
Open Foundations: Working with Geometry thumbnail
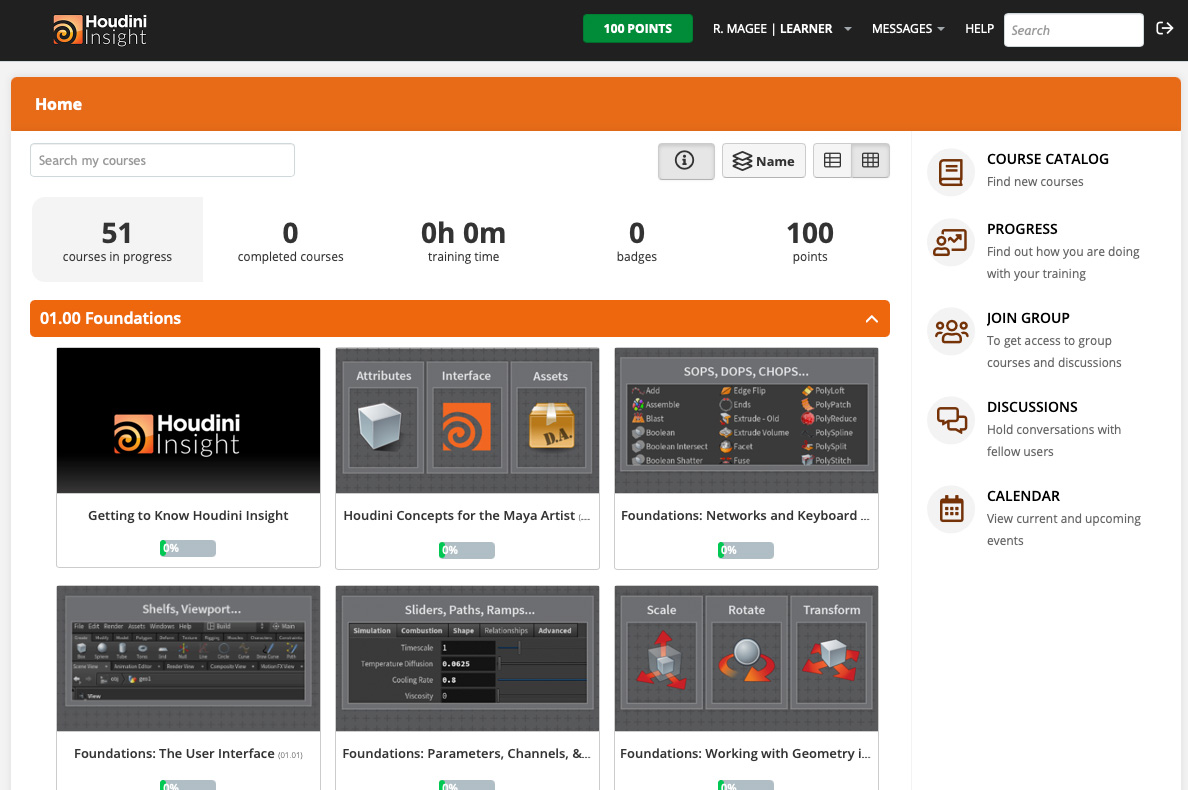tap(746, 658)
